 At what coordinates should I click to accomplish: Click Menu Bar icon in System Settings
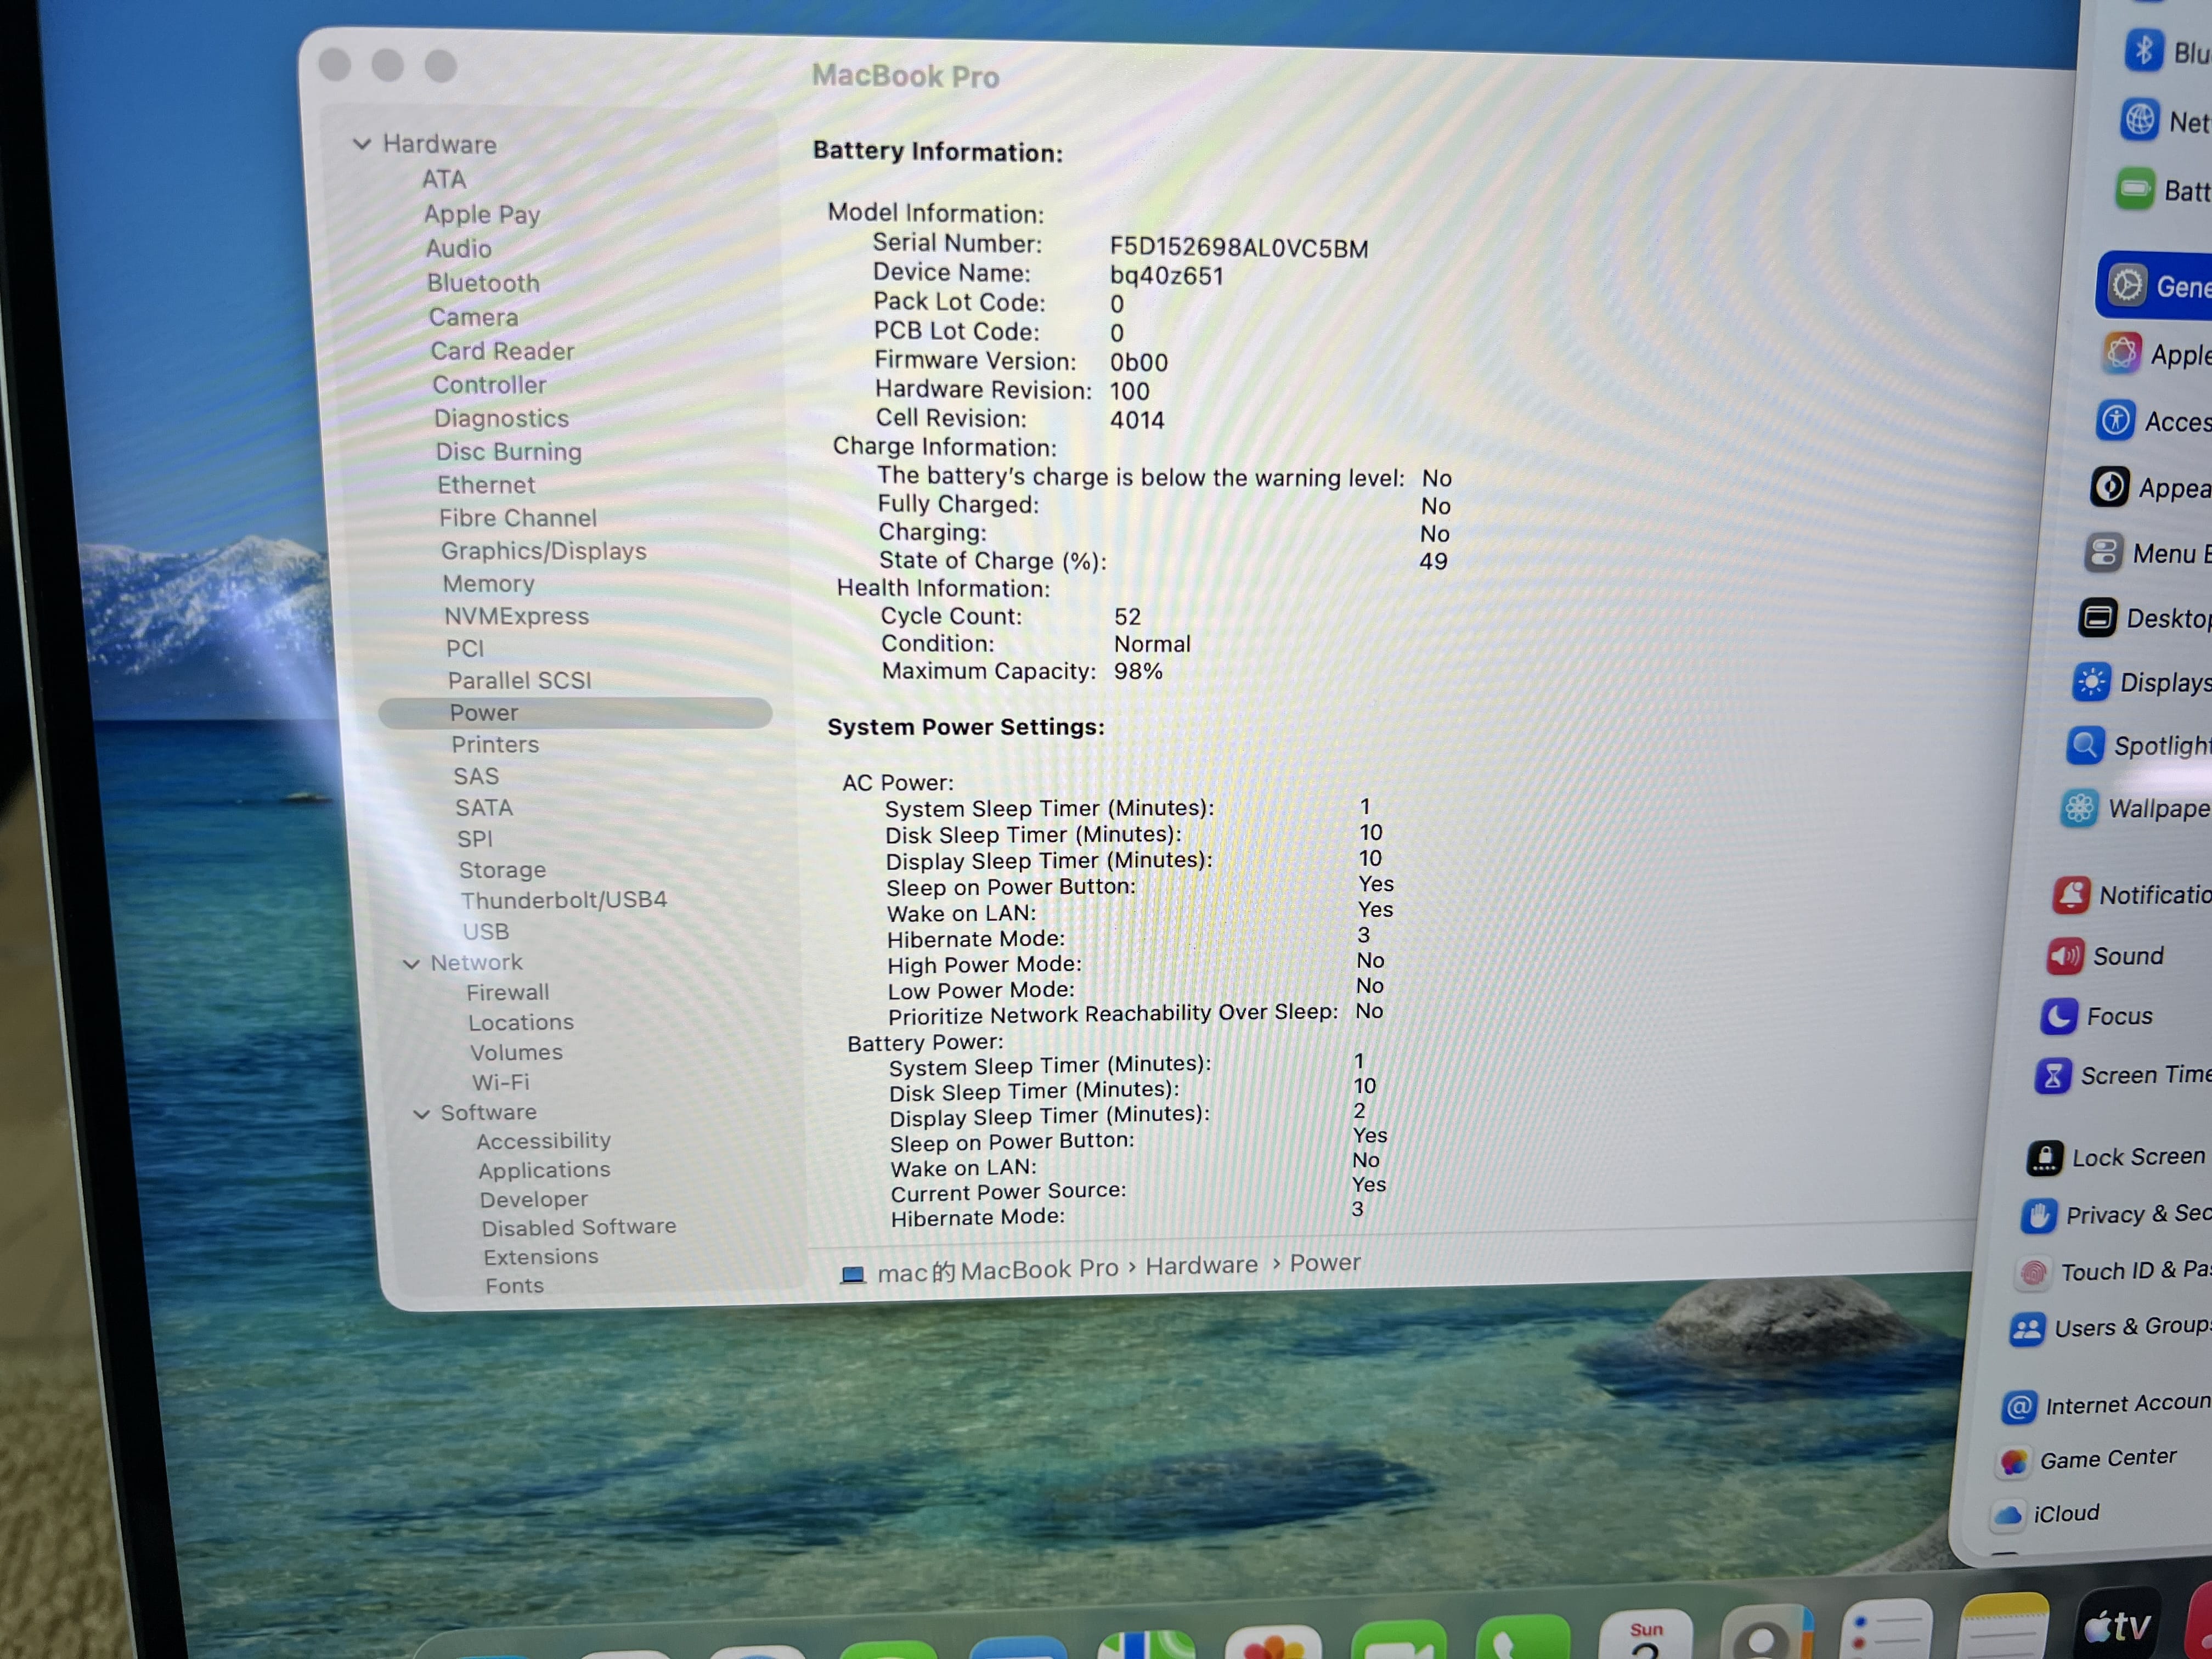(x=2103, y=552)
